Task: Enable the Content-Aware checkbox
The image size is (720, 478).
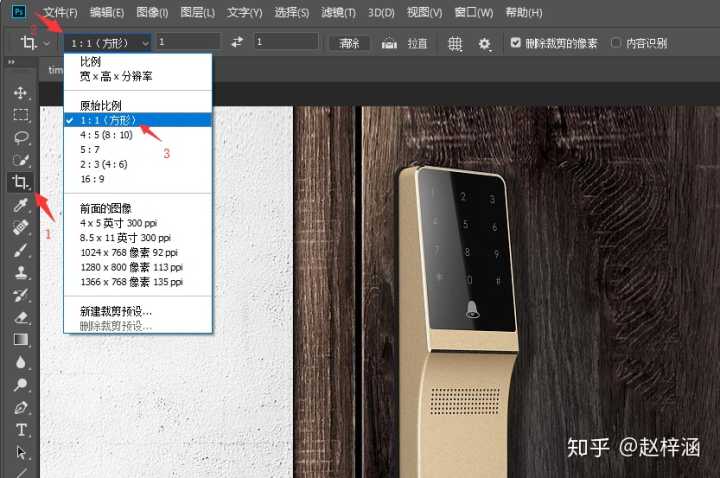Action: [616, 43]
